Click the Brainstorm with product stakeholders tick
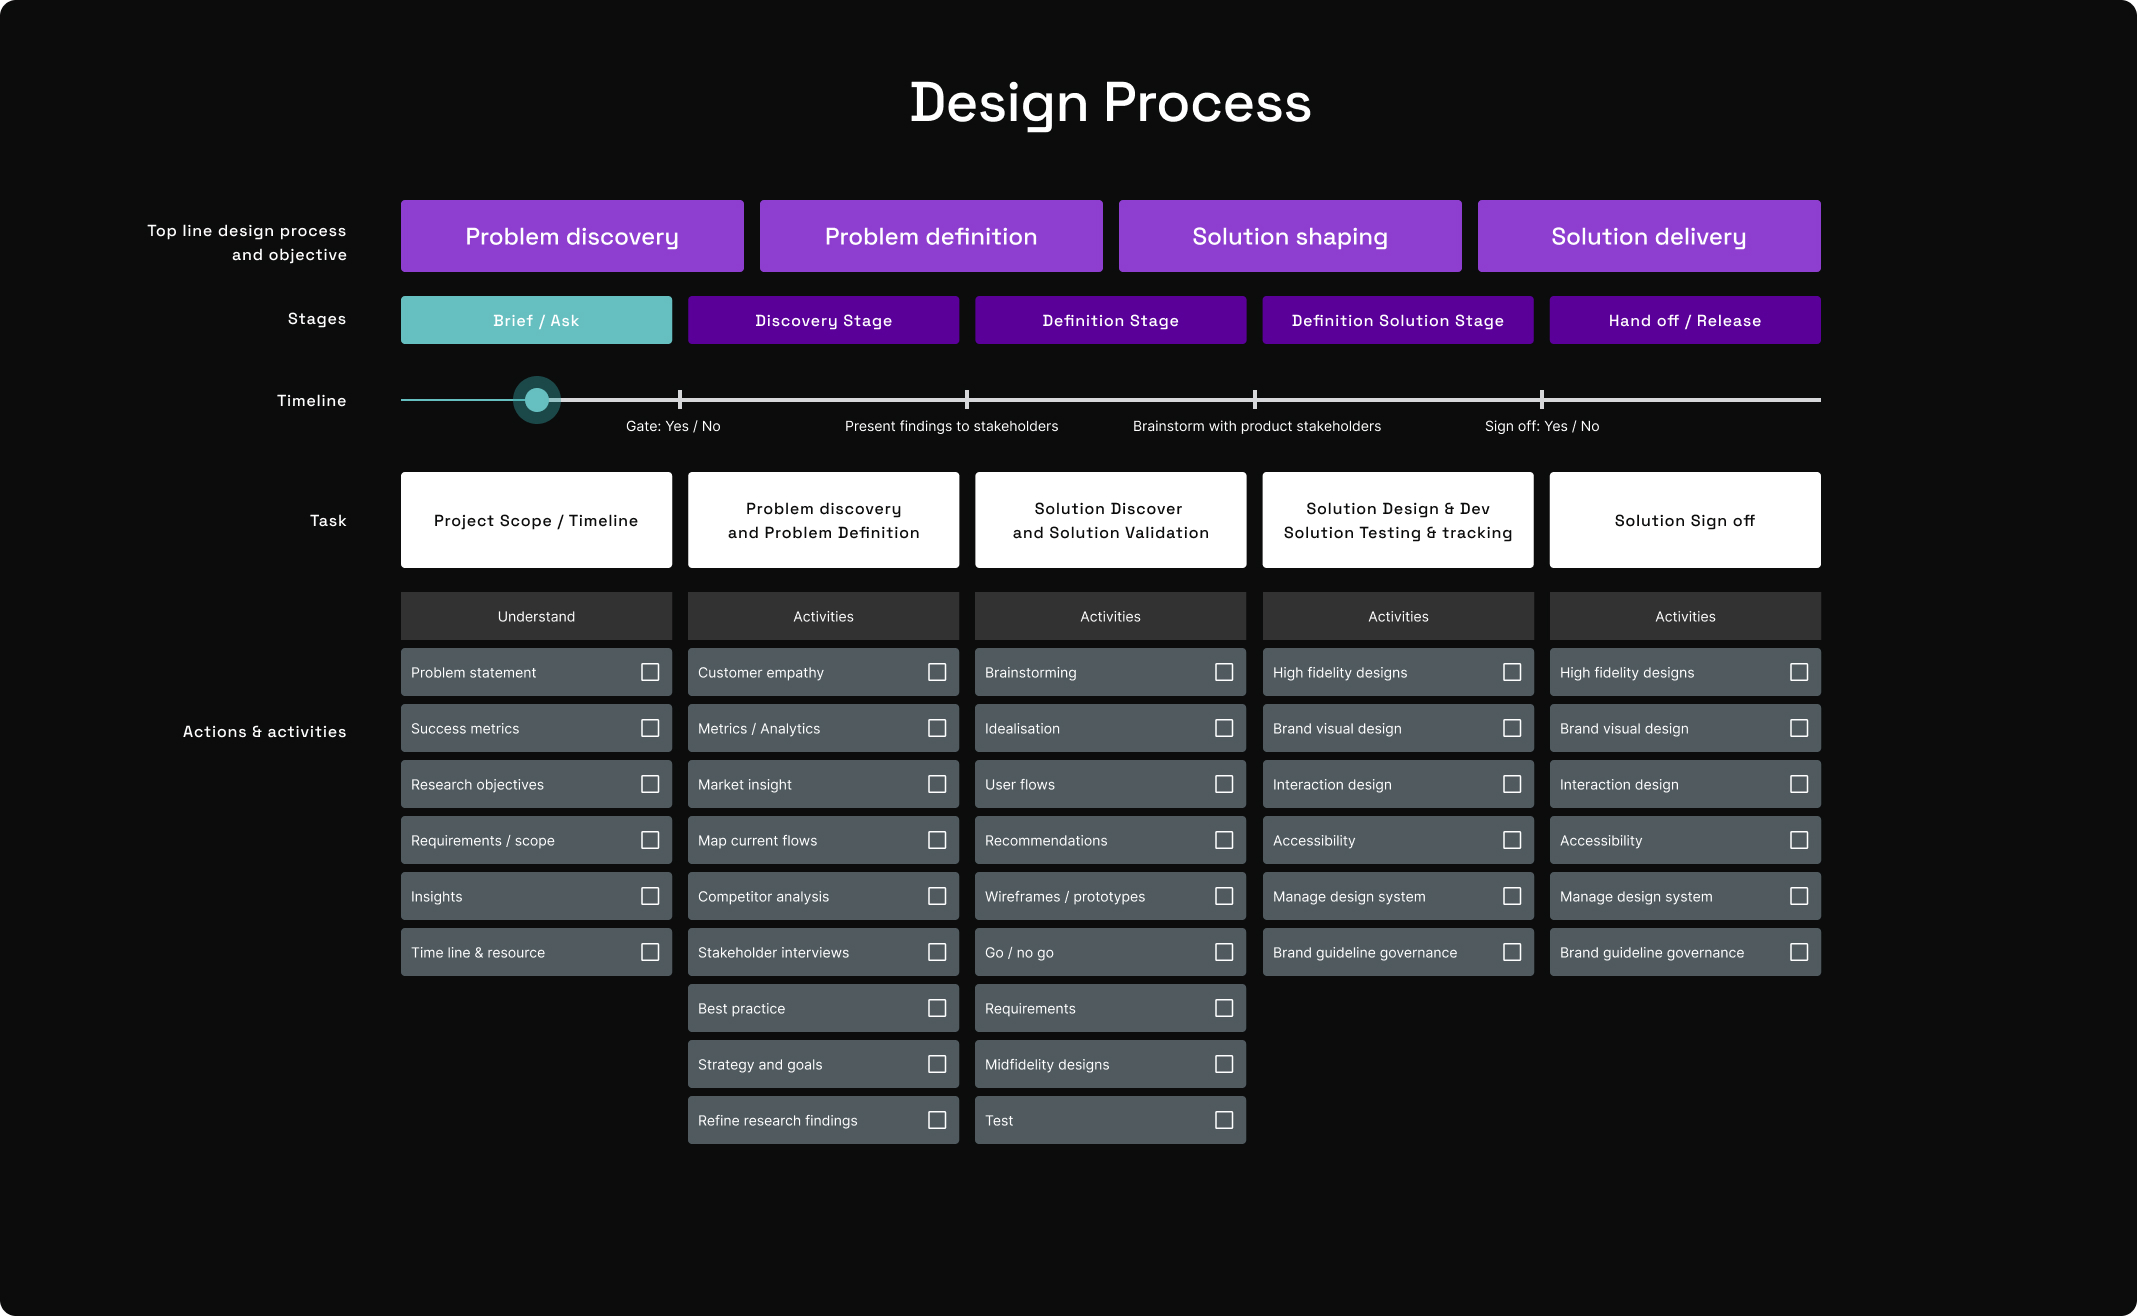 tap(1255, 400)
